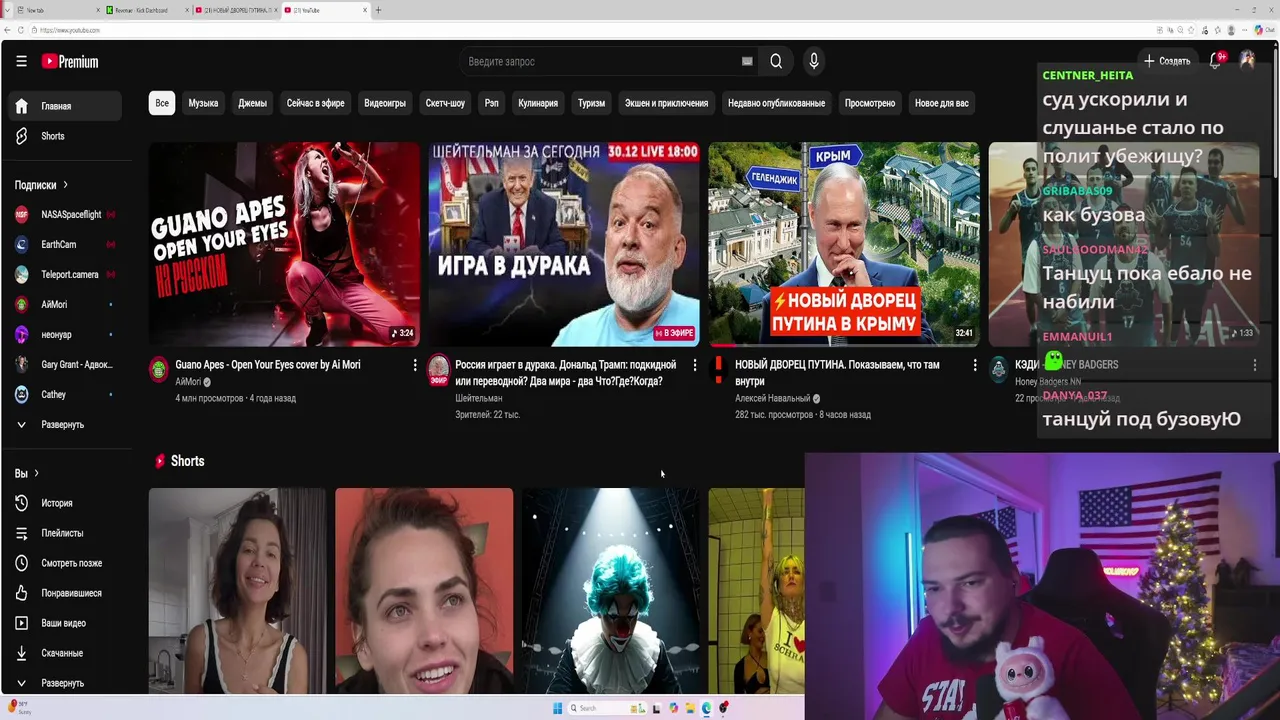Expand subscriptions list with Развернуть
Screen dimensions: 1280x720
pyautogui.click(x=65, y=424)
